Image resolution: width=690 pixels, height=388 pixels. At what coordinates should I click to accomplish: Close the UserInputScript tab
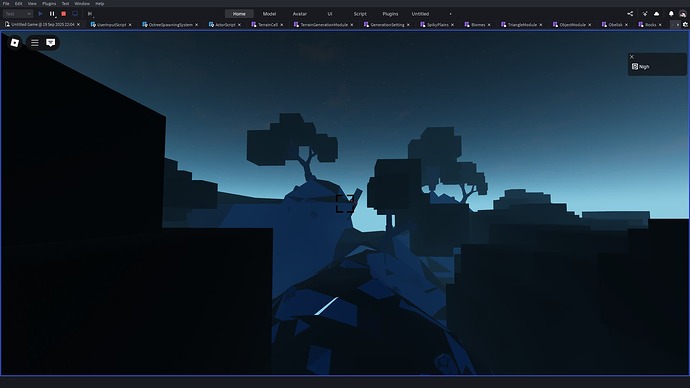point(130,25)
